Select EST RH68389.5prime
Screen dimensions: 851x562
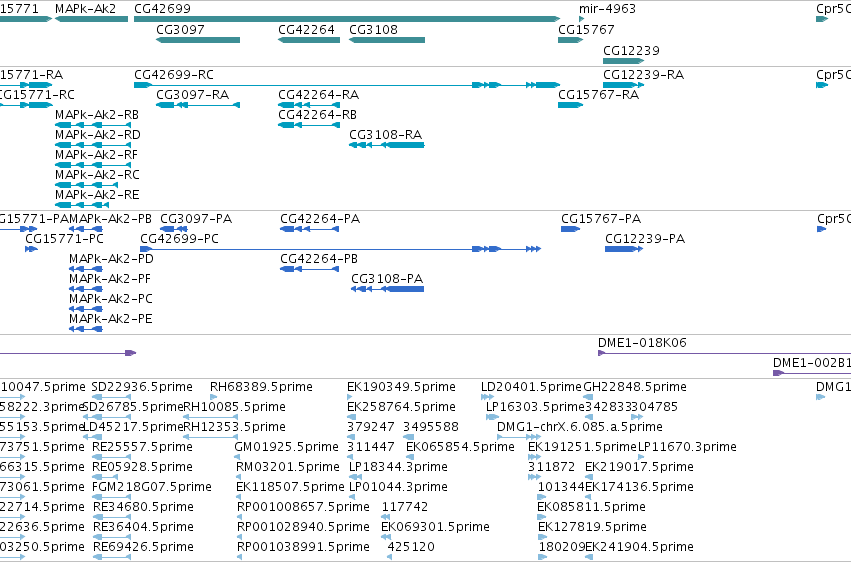point(213,397)
